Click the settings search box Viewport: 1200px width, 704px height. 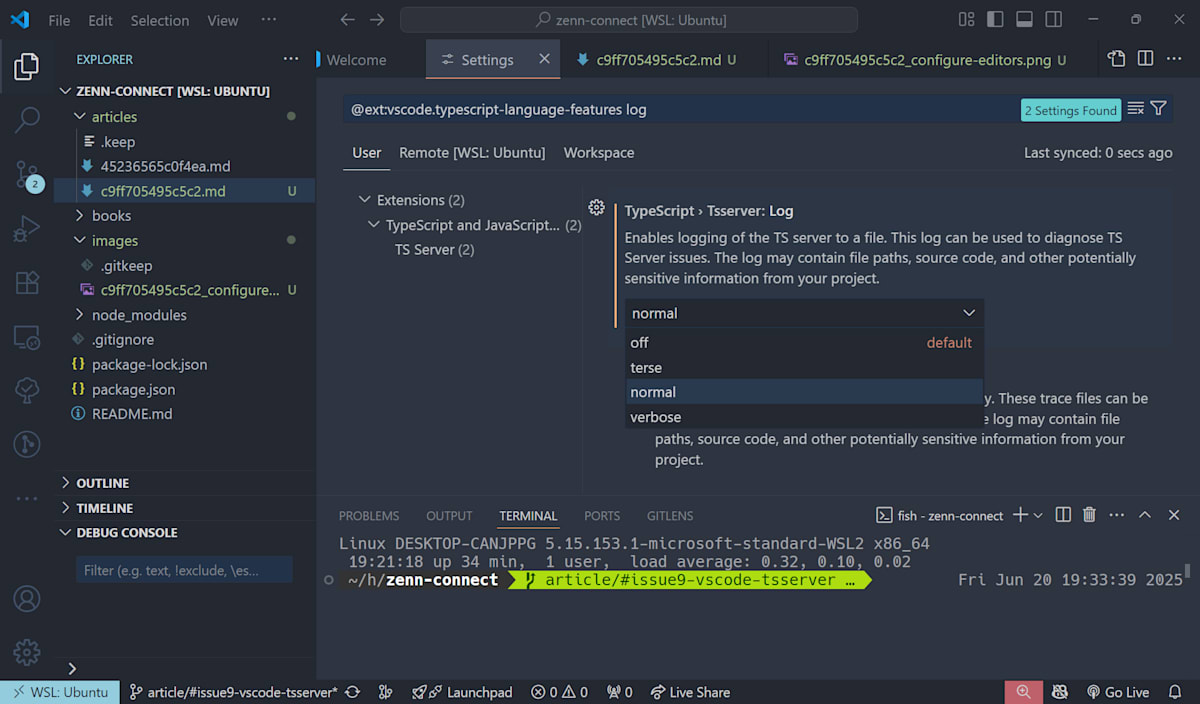tap(680, 110)
